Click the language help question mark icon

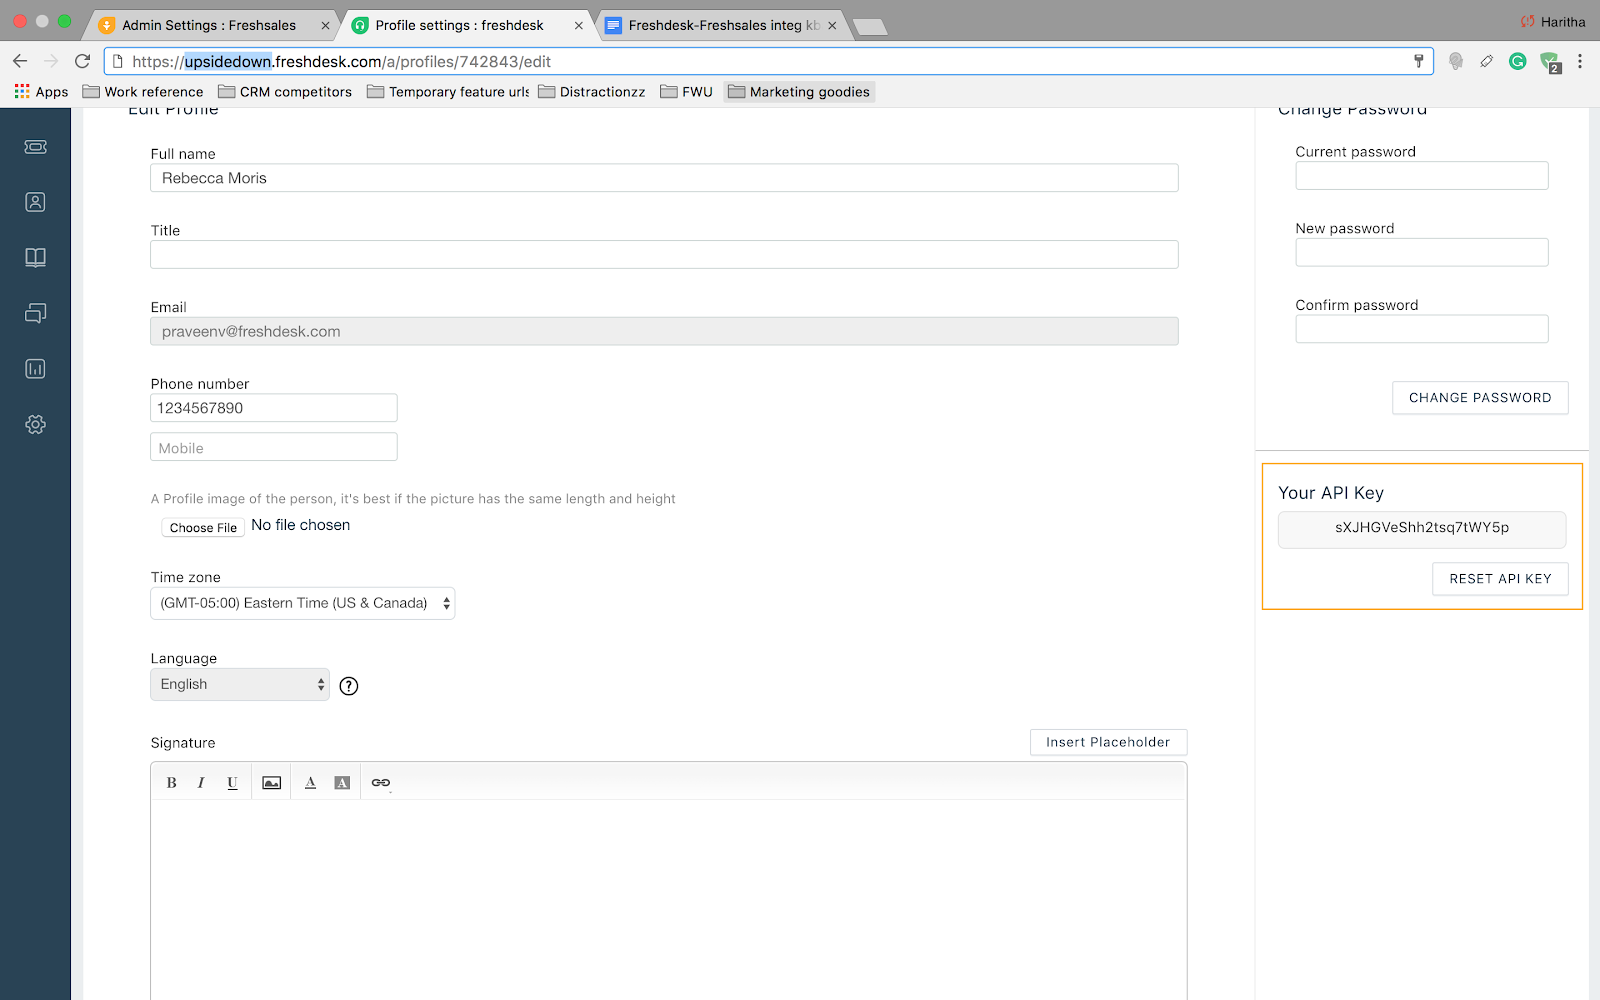coord(348,686)
